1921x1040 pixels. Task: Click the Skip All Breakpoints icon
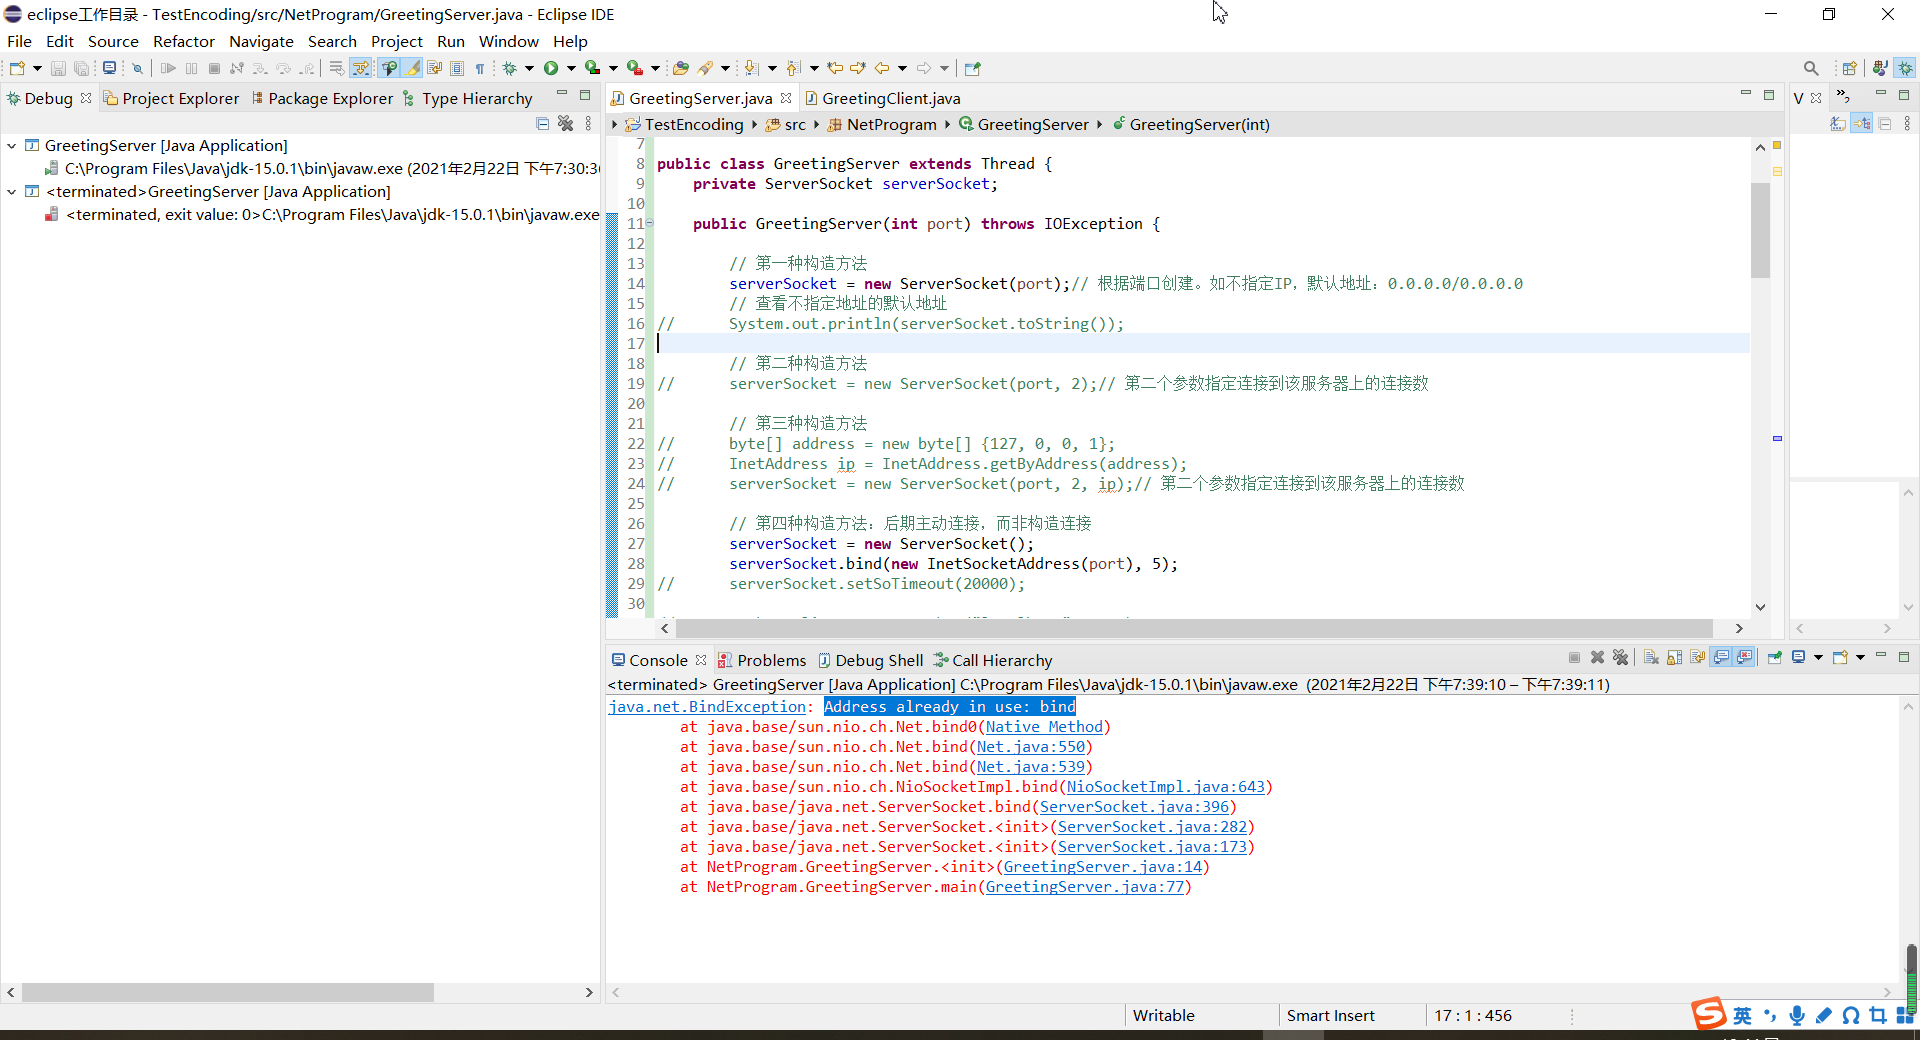point(137,68)
